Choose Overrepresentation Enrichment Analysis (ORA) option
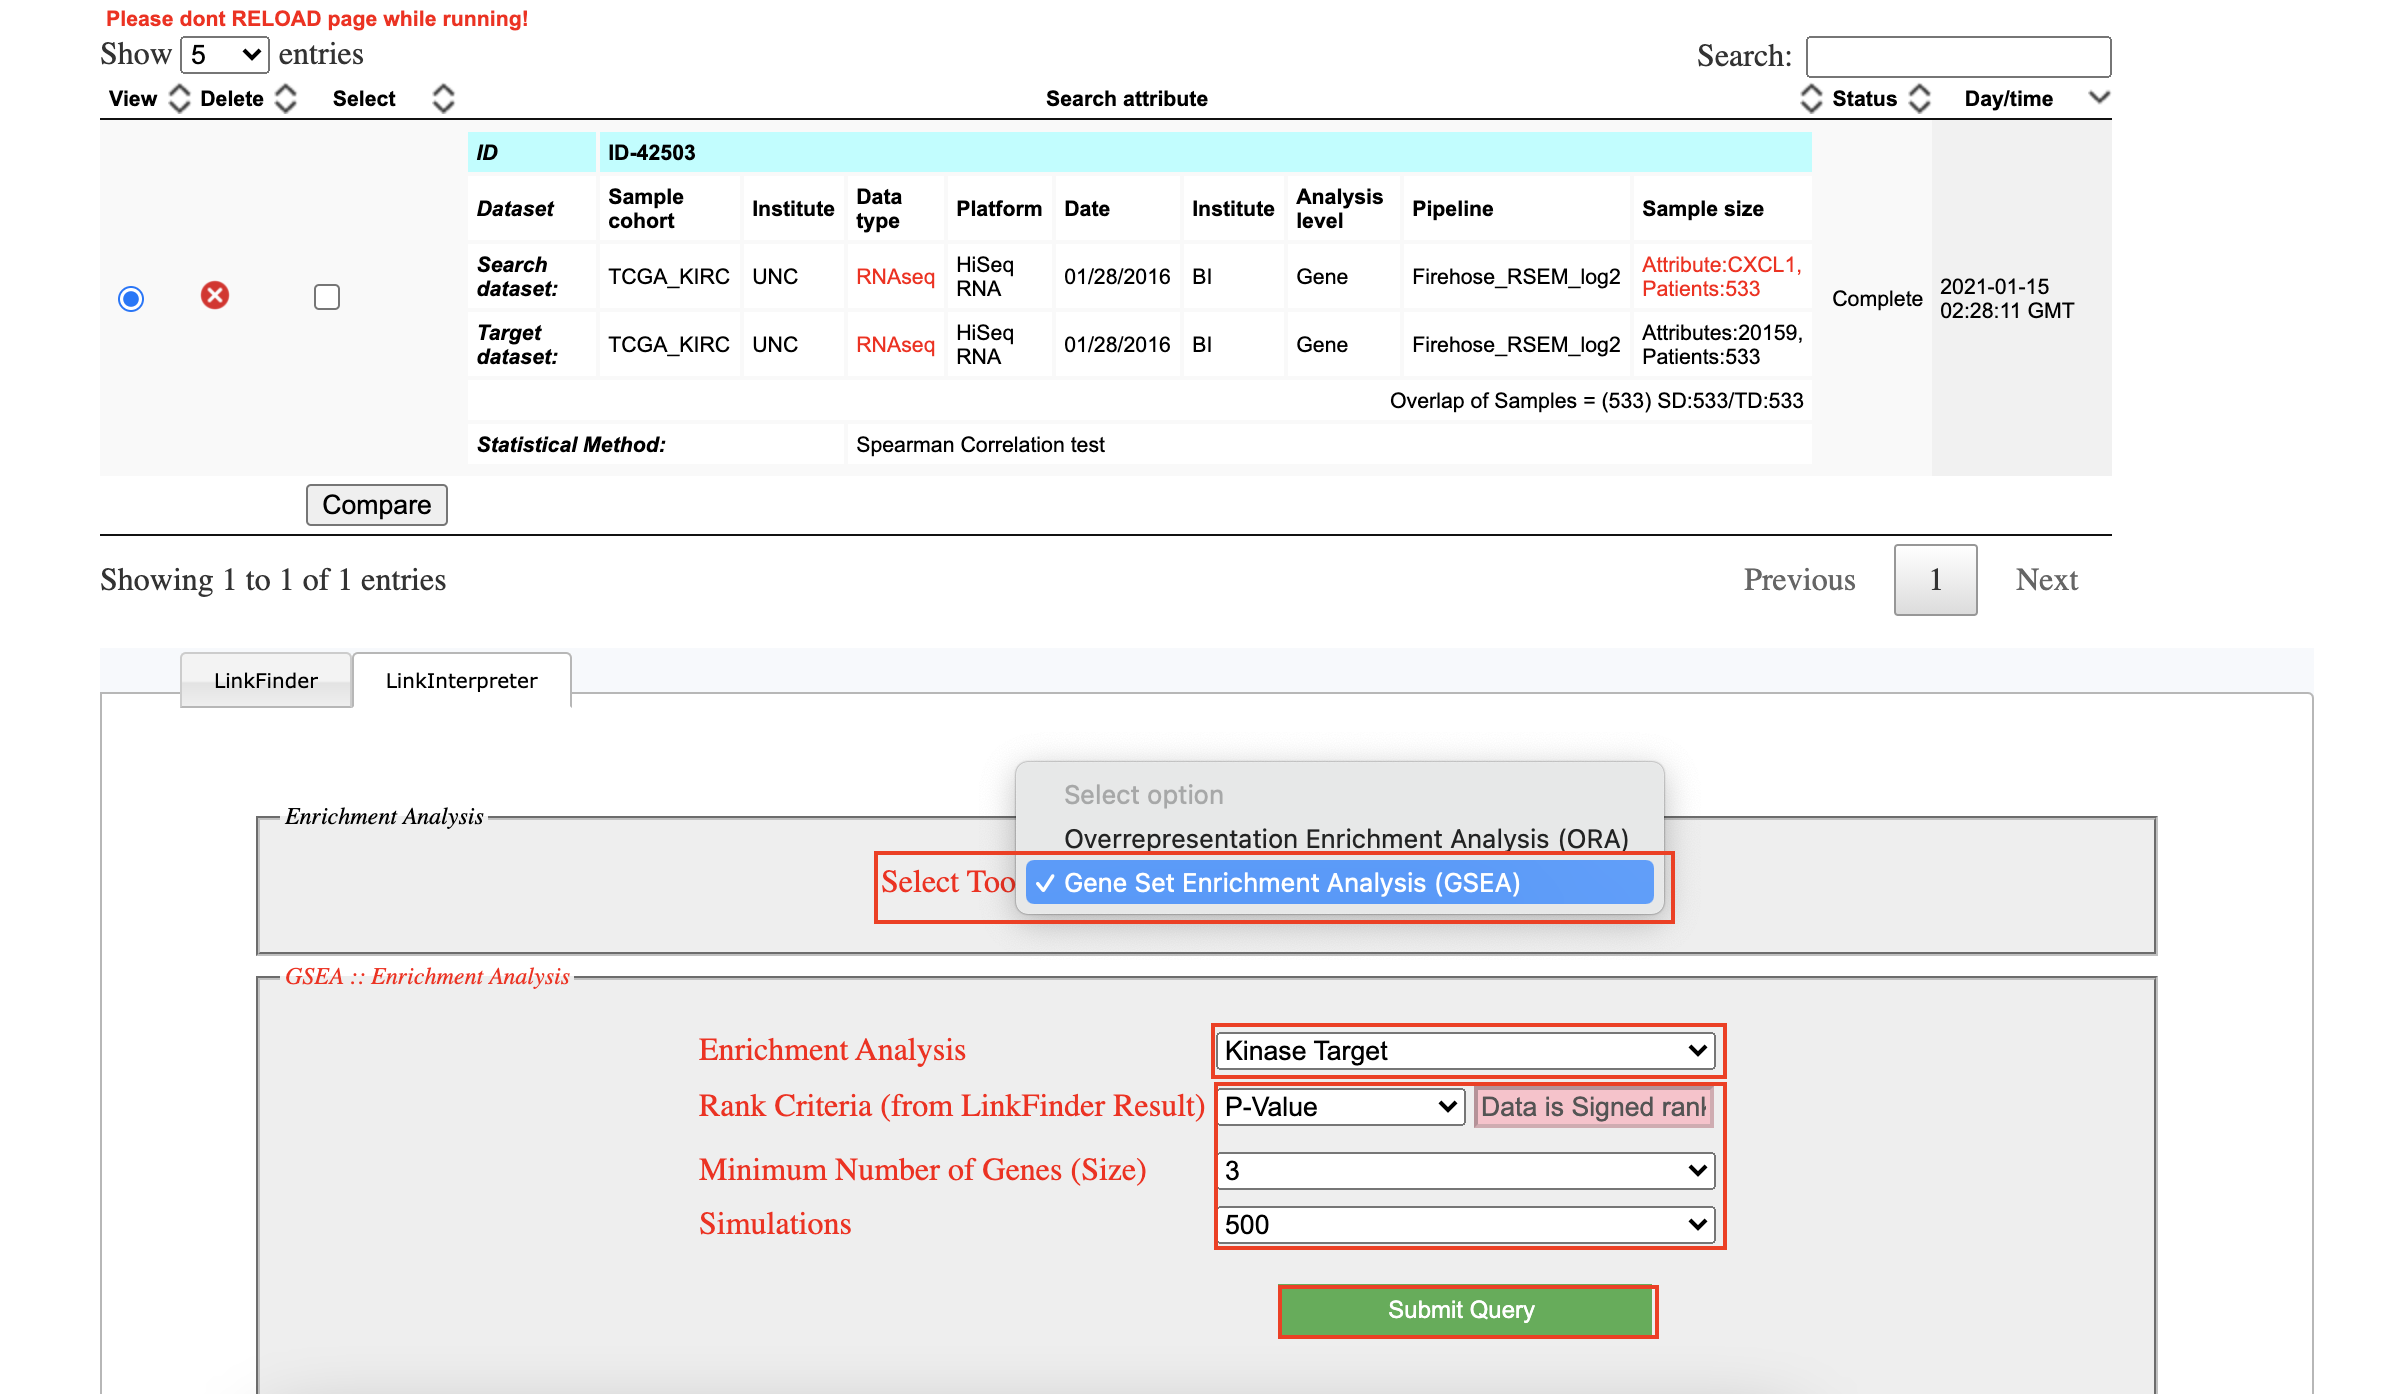This screenshot has width=2392, height=1394. [1339, 838]
